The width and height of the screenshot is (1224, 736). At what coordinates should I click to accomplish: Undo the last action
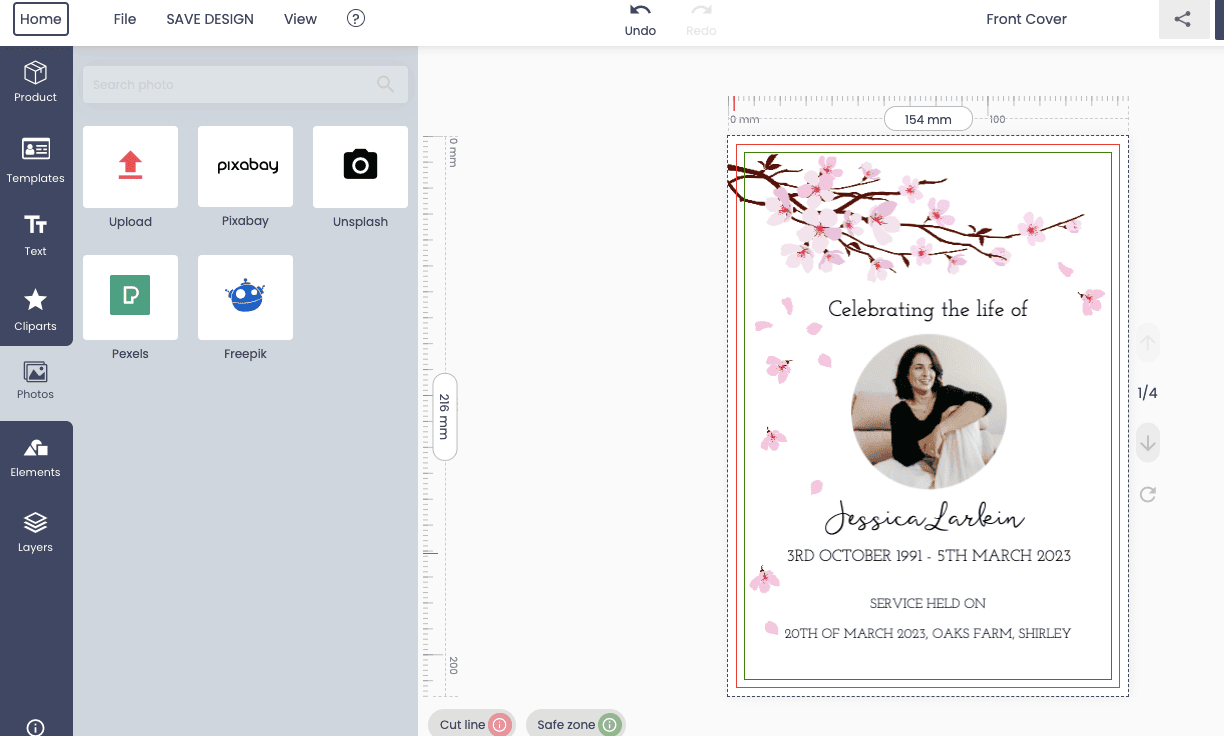click(x=640, y=19)
